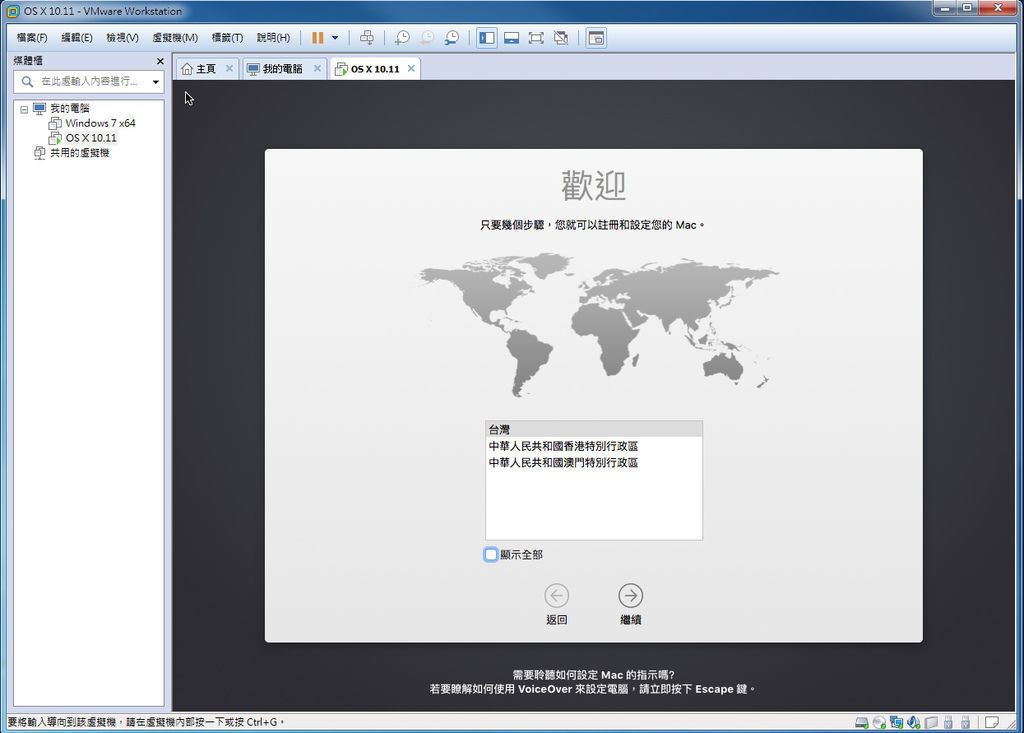
Task: Pause the virtual machine with the orange pause icon
Action: [x=317, y=38]
